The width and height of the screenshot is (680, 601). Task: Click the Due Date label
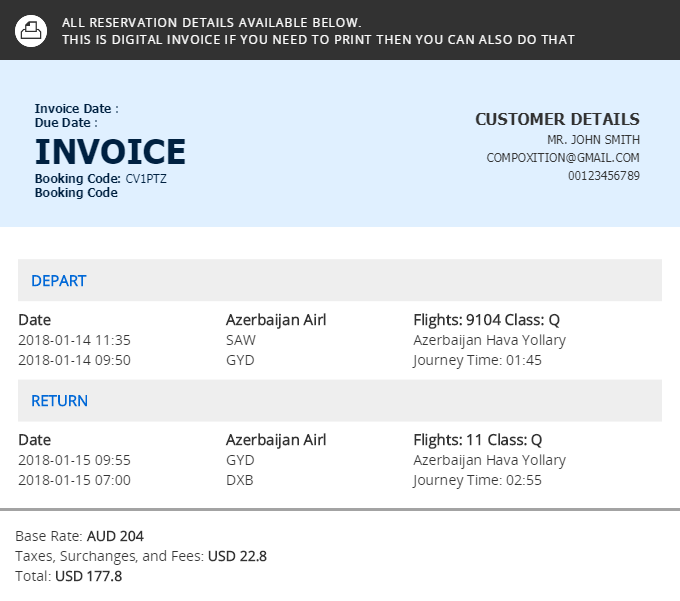click(x=66, y=123)
